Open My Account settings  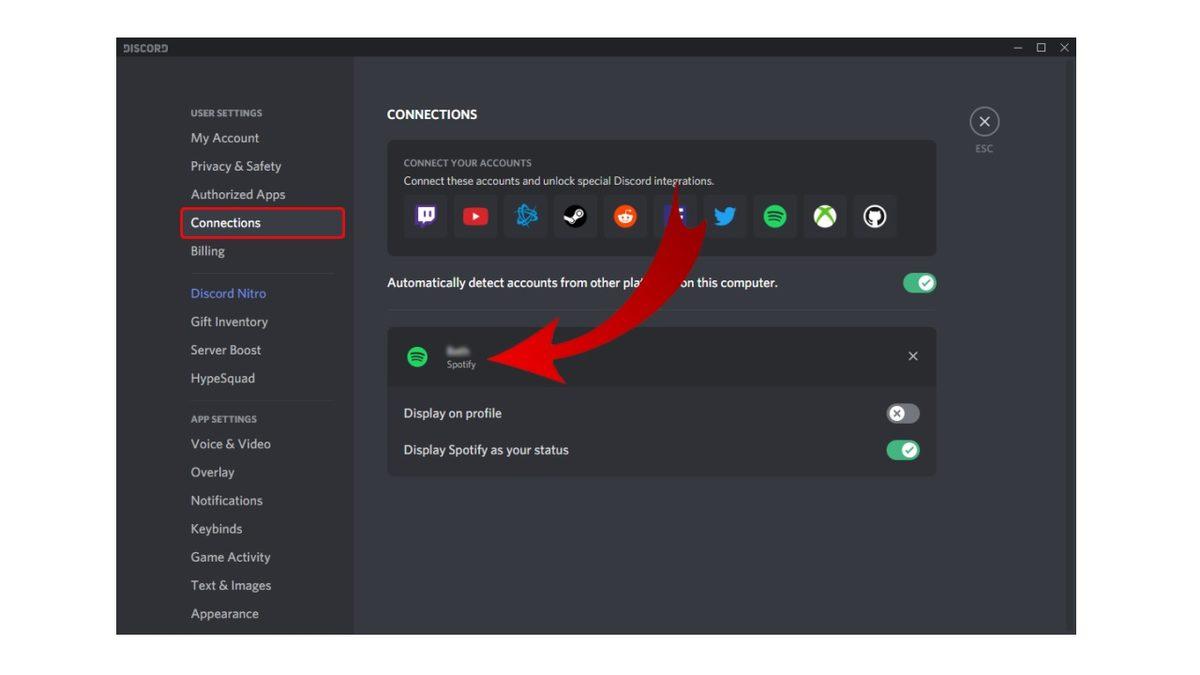[x=224, y=137]
